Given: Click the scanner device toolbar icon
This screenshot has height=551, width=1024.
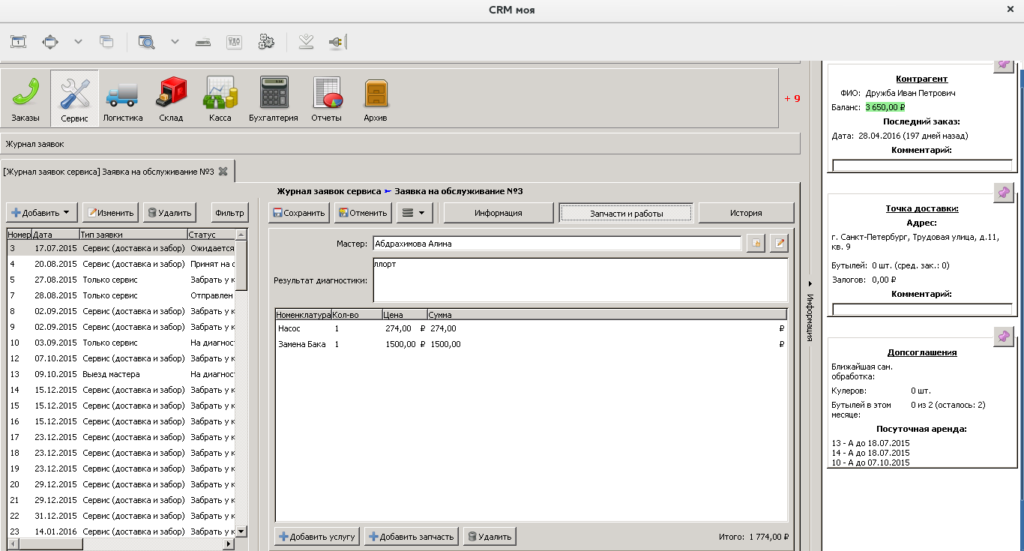Looking at the screenshot, I should 203,42.
